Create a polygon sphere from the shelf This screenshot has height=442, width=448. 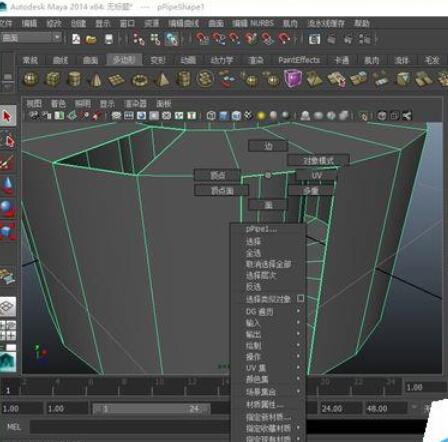[x=31, y=79]
